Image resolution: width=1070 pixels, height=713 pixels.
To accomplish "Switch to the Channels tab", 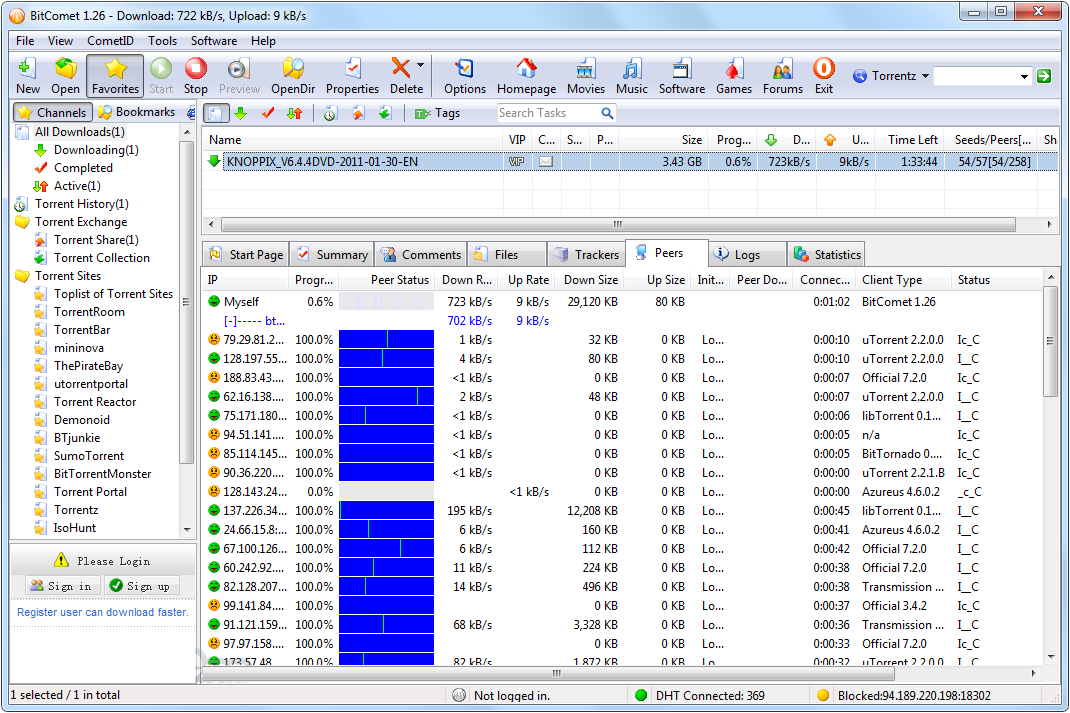I will (53, 112).
